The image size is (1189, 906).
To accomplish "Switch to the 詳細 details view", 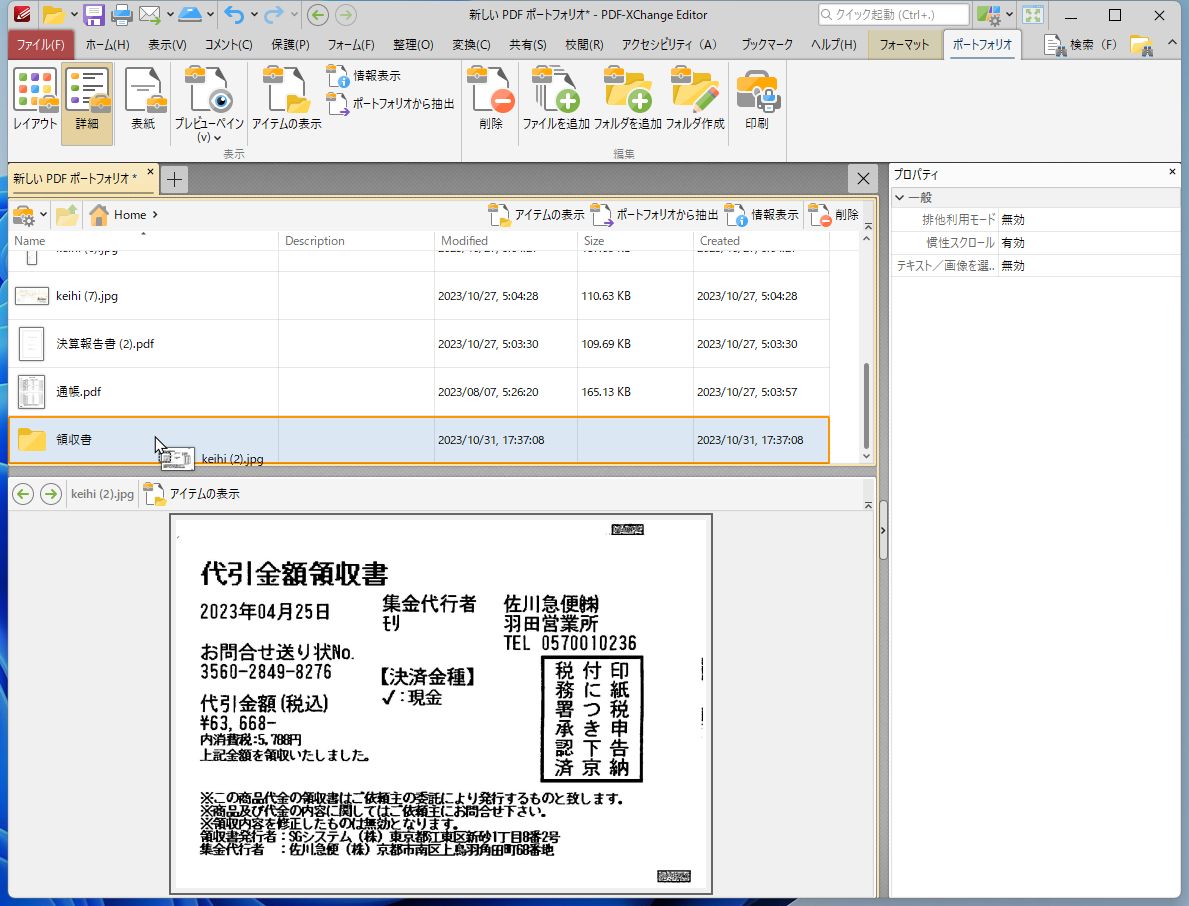I will 87,102.
